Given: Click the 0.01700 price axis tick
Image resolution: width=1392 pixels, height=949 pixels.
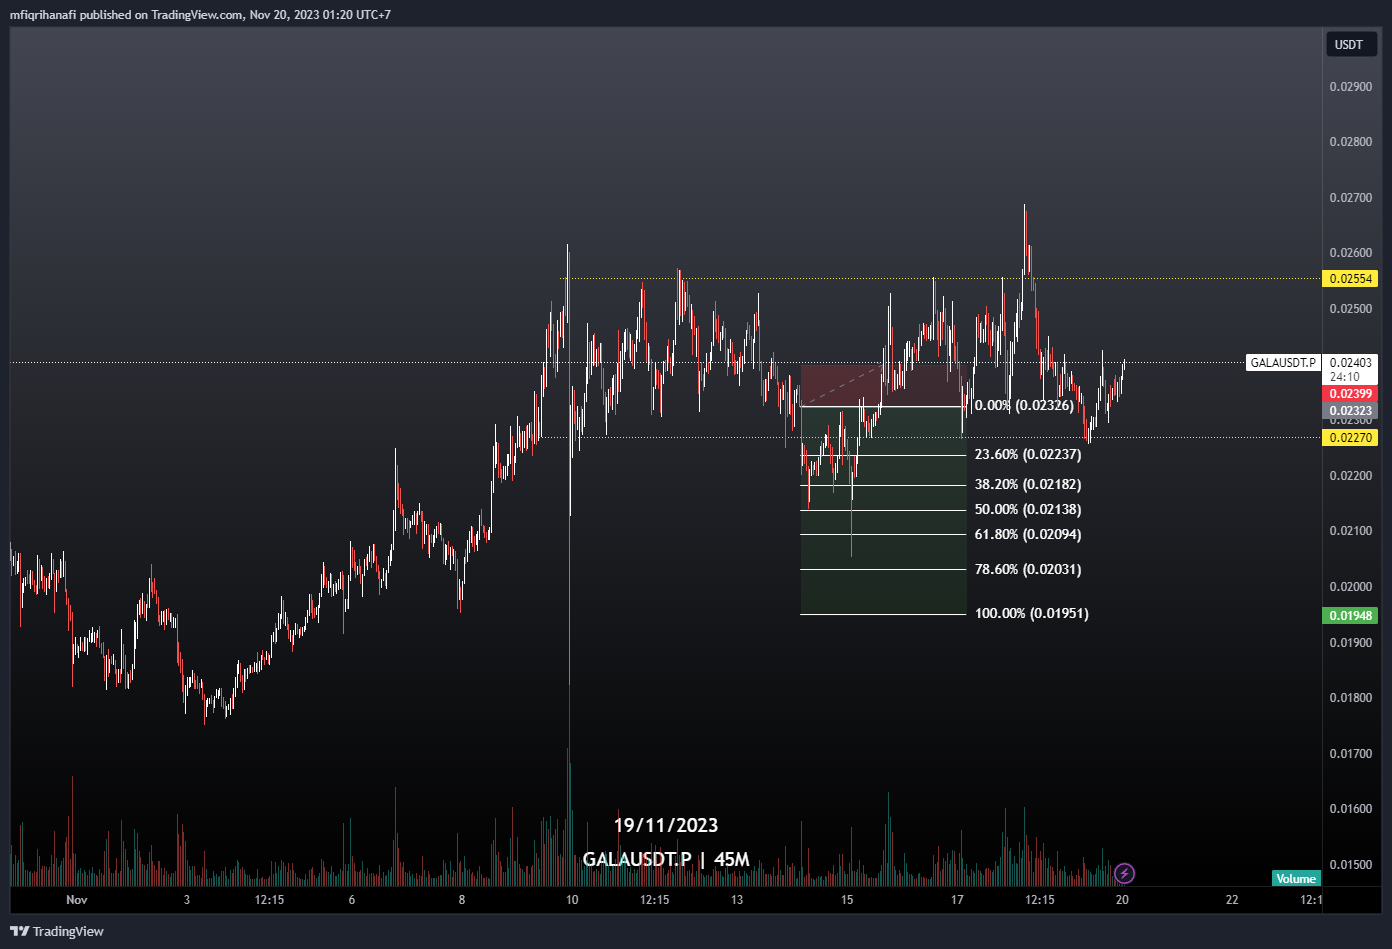Looking at the screenshot, I should pyautogui.click(x=1350, y=753).
